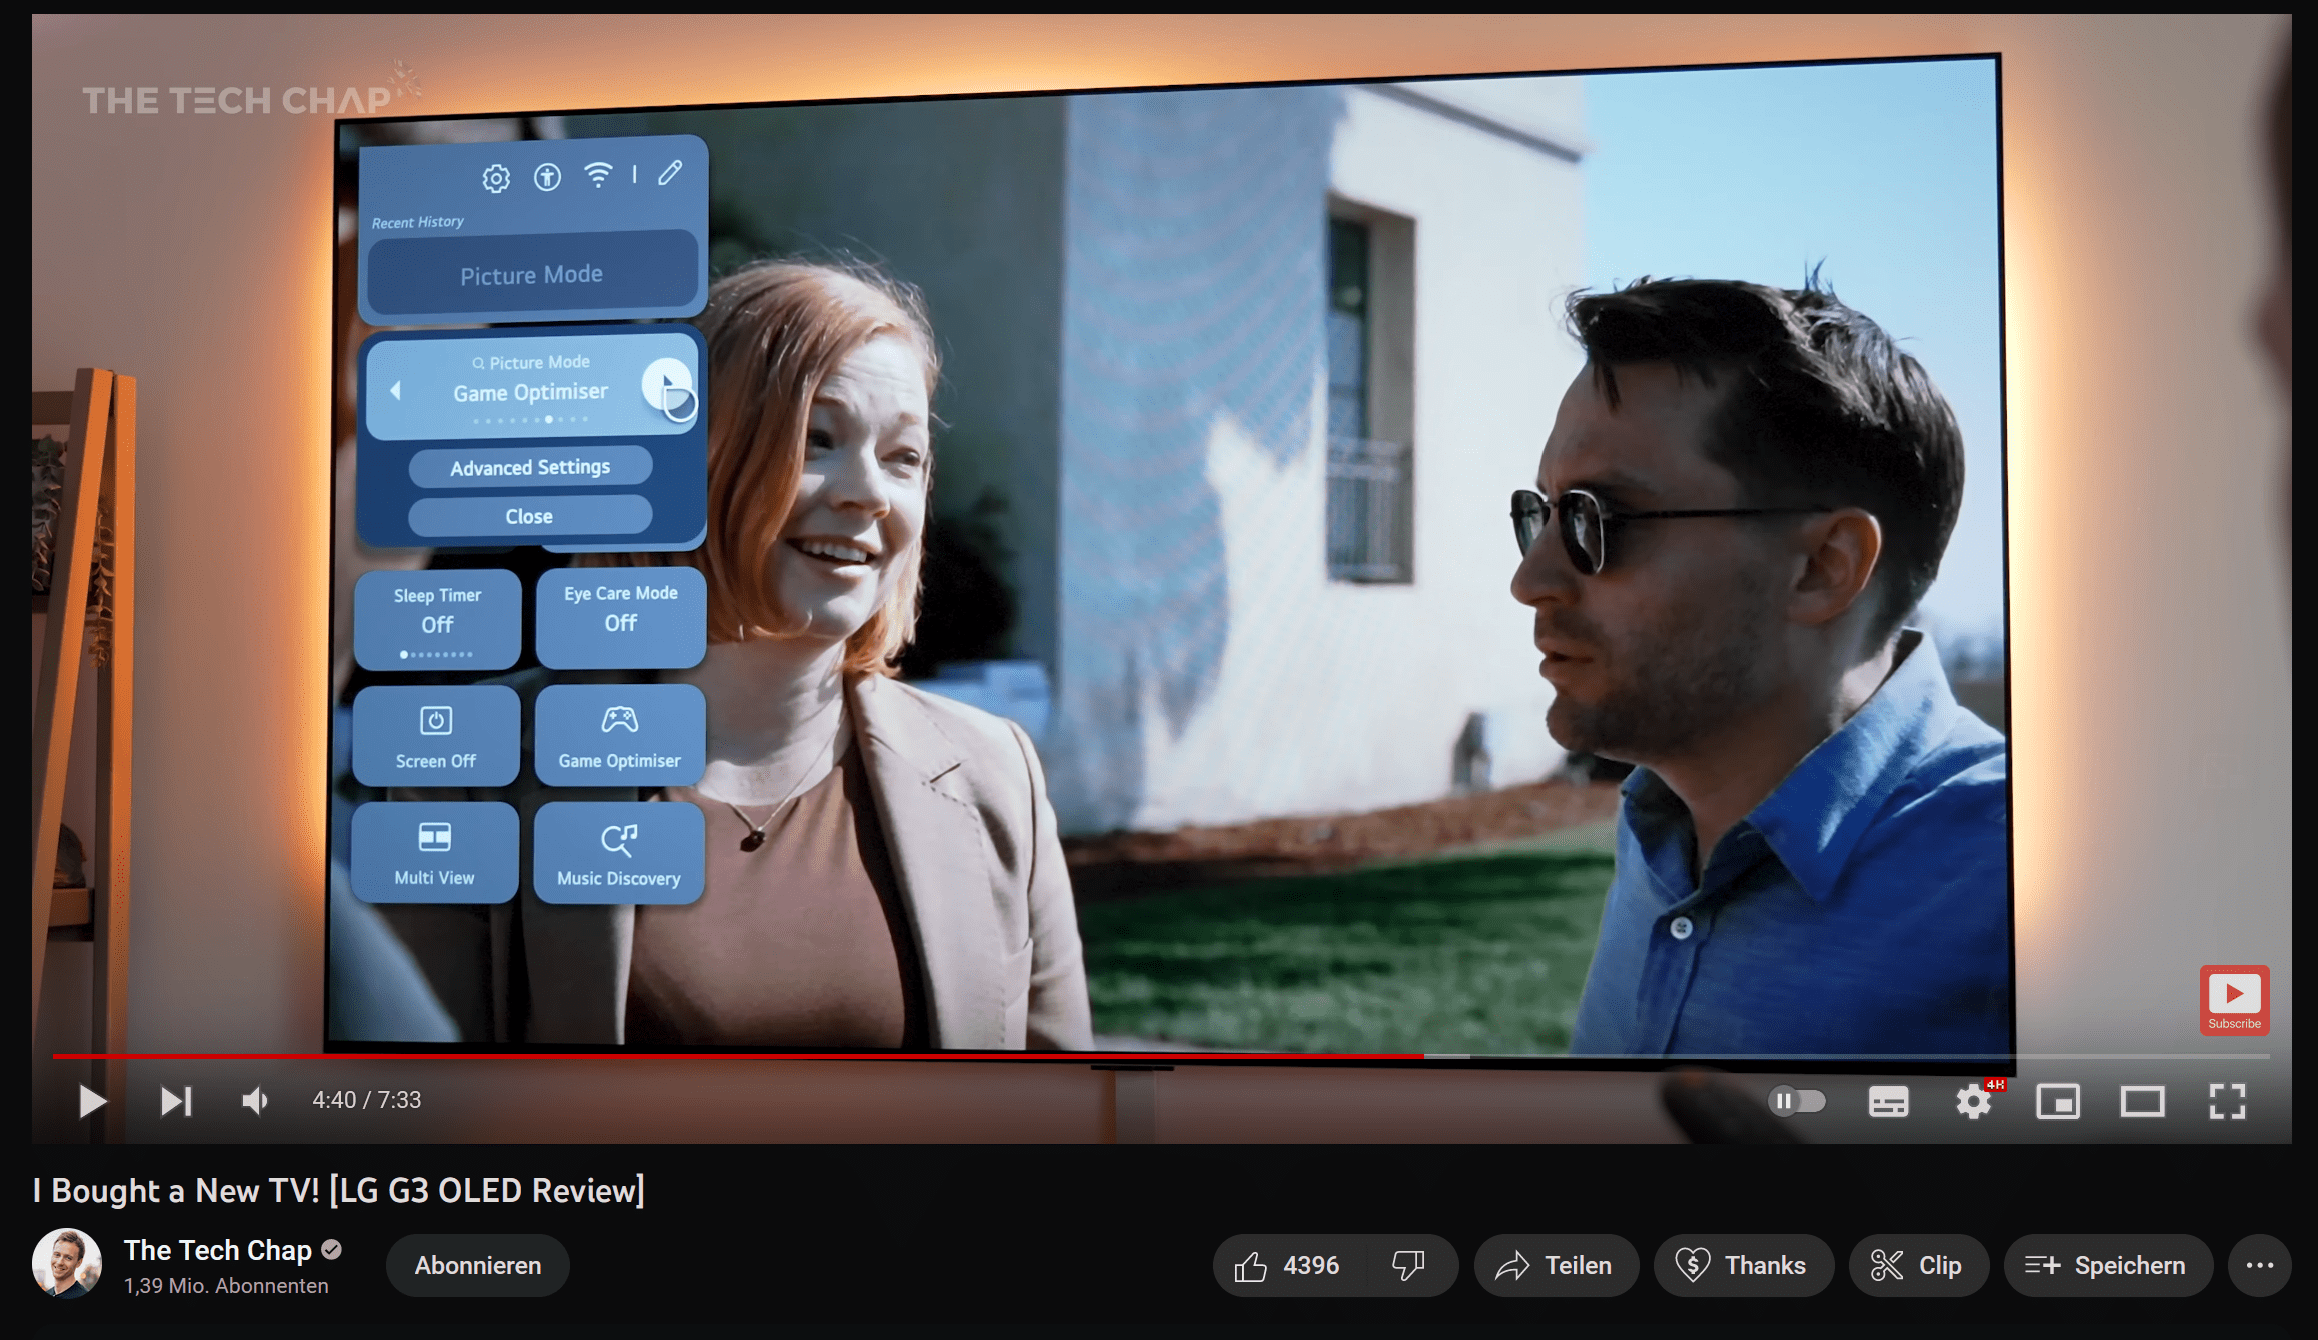The width and height of the screenshot is (2318, 1340).
Task: Click the Multi View tile
Action: tap(434, 852)
